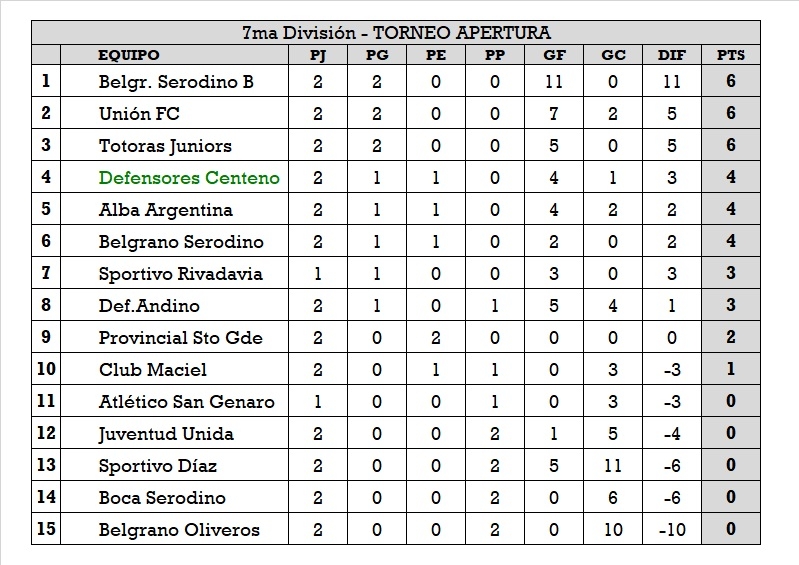Select the Sportivo Rivadavia row name

[x=180, y=274]
